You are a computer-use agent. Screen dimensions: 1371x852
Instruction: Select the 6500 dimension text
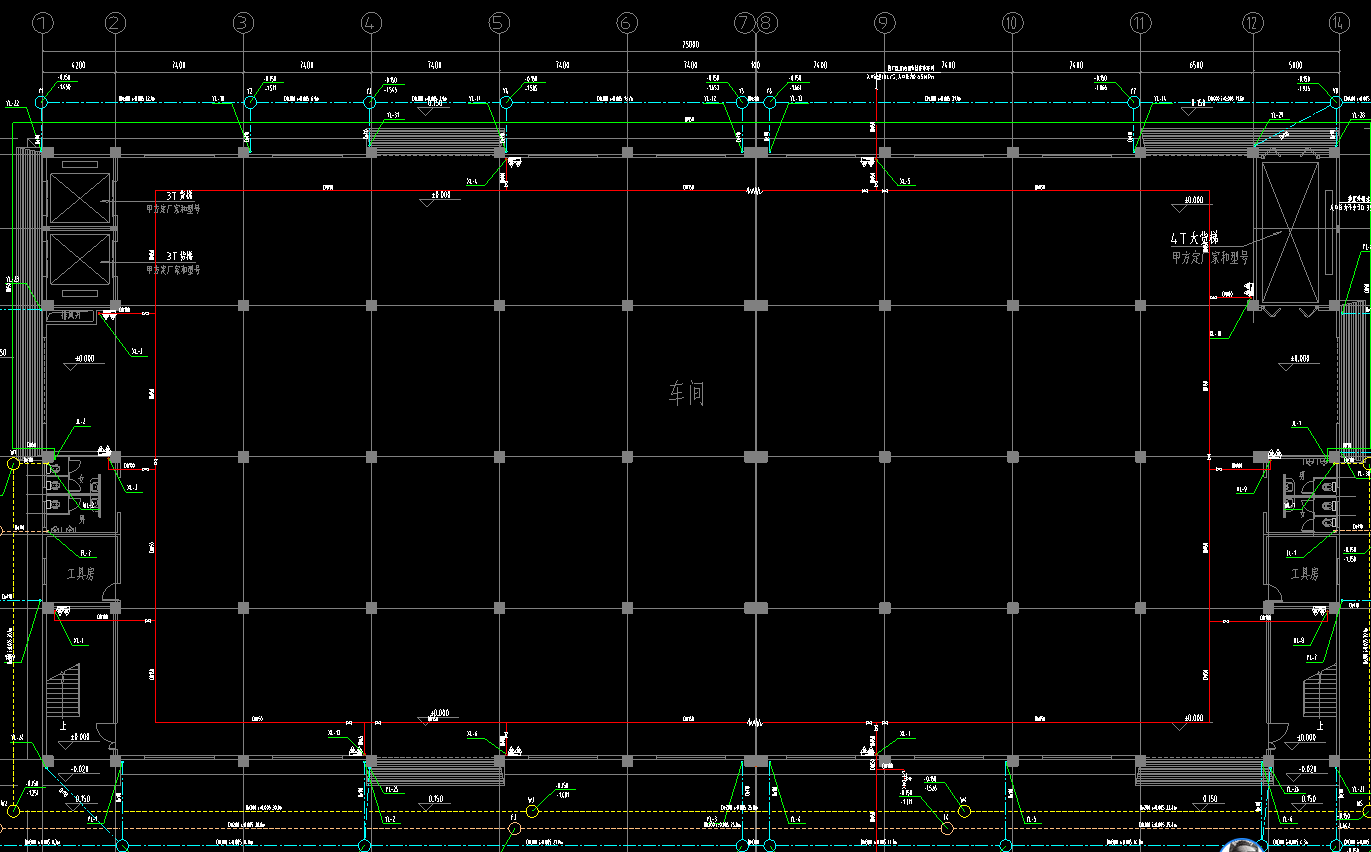[1196, 65]
